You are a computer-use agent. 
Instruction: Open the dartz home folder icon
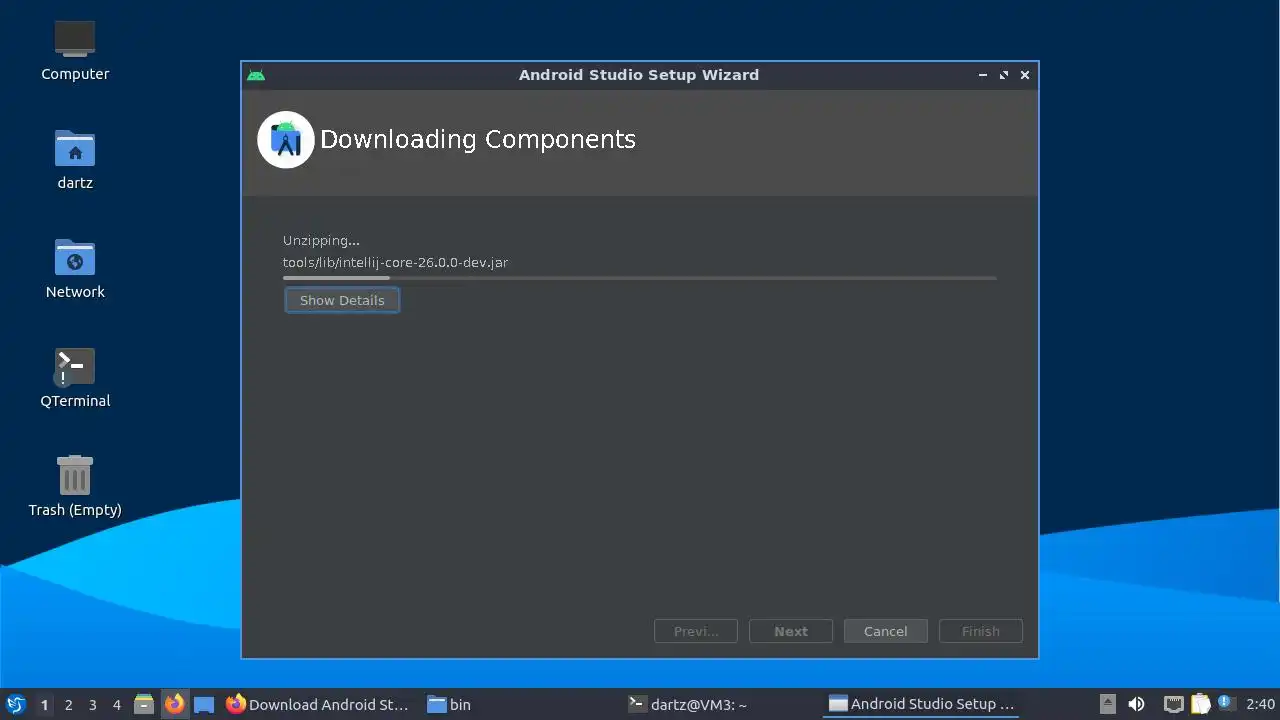tap(75, 160)
